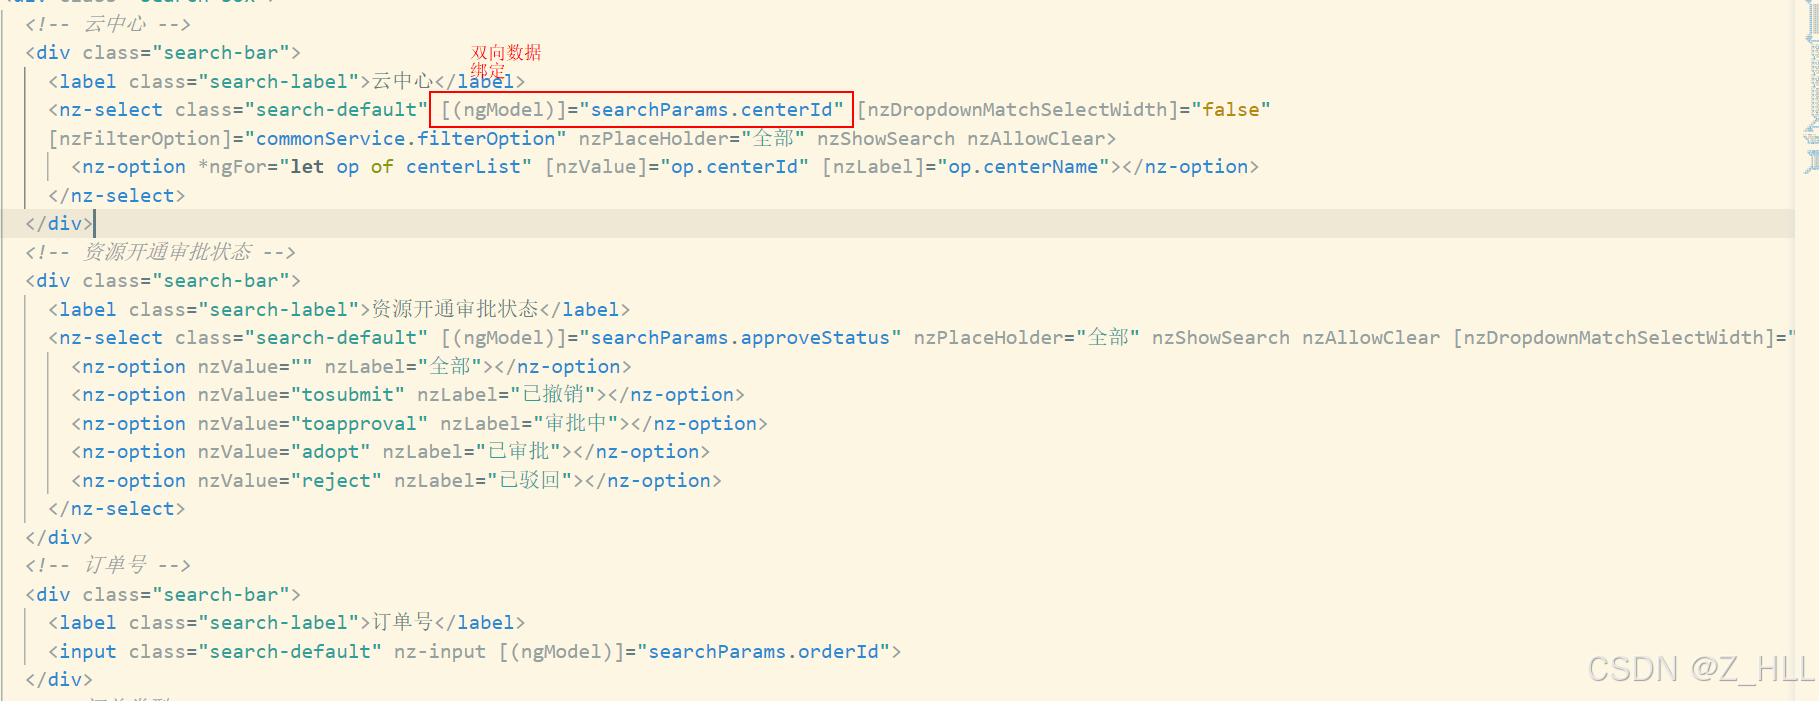Click the 云中心 comment line
The image size is (1819, 701).
tap(108, 24)
